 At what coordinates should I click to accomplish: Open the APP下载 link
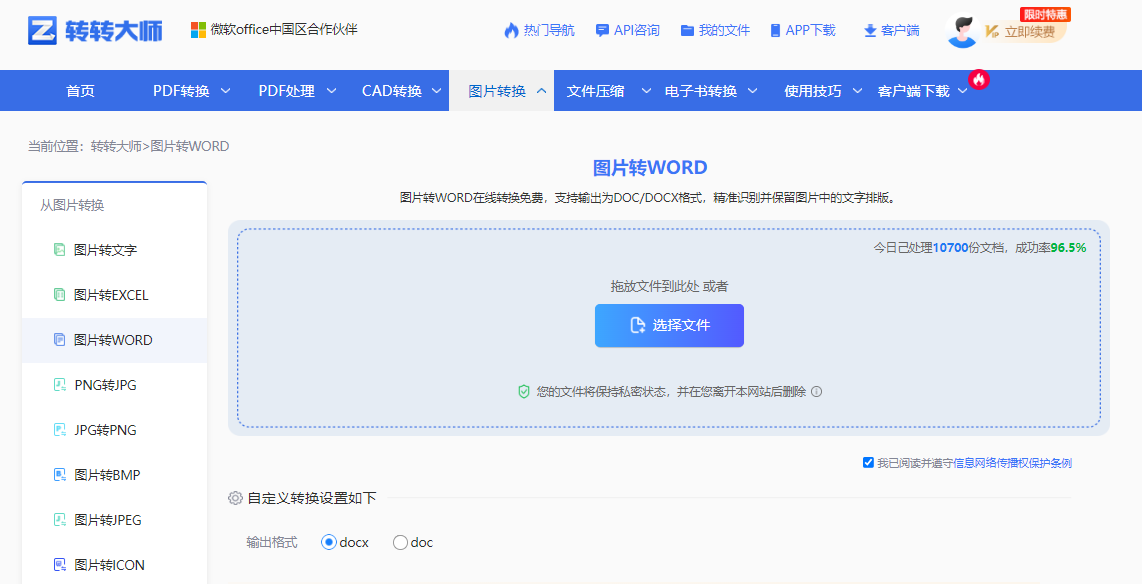[x=811, y=31]
